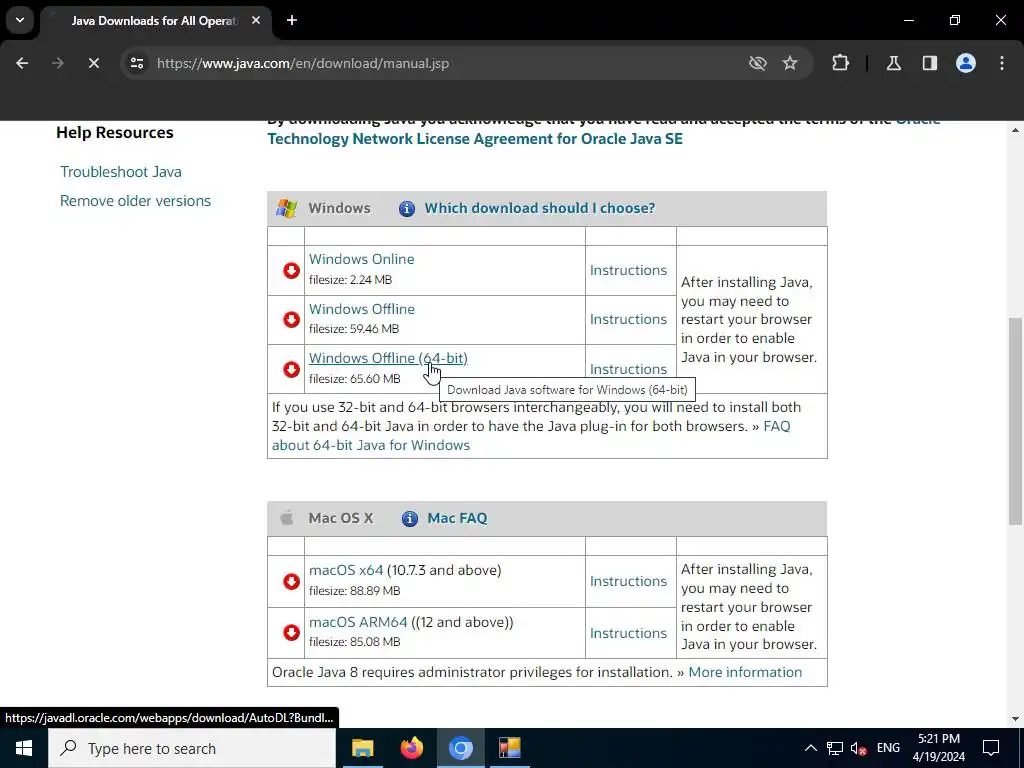
Task: Open Instructions for Windows Online
Action: tap(628, 270)
